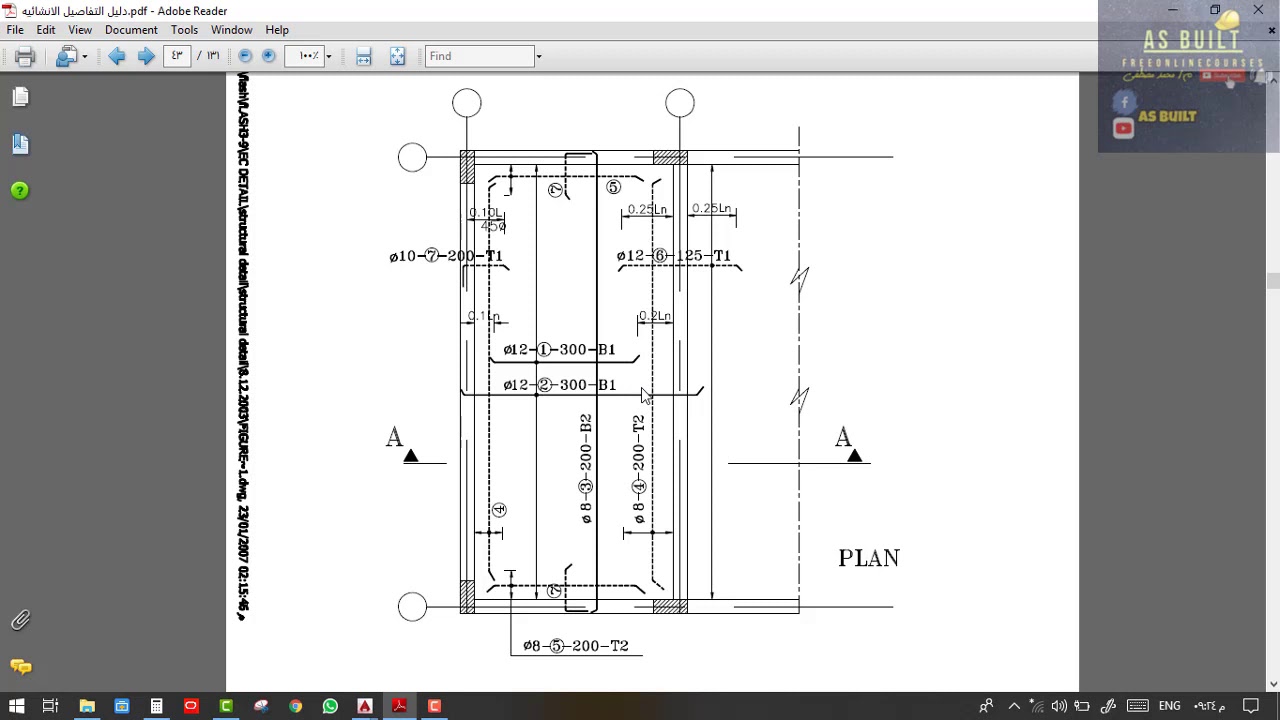Open the Document menu
The height and width of the screenshot is (720, 1280).
131,30
